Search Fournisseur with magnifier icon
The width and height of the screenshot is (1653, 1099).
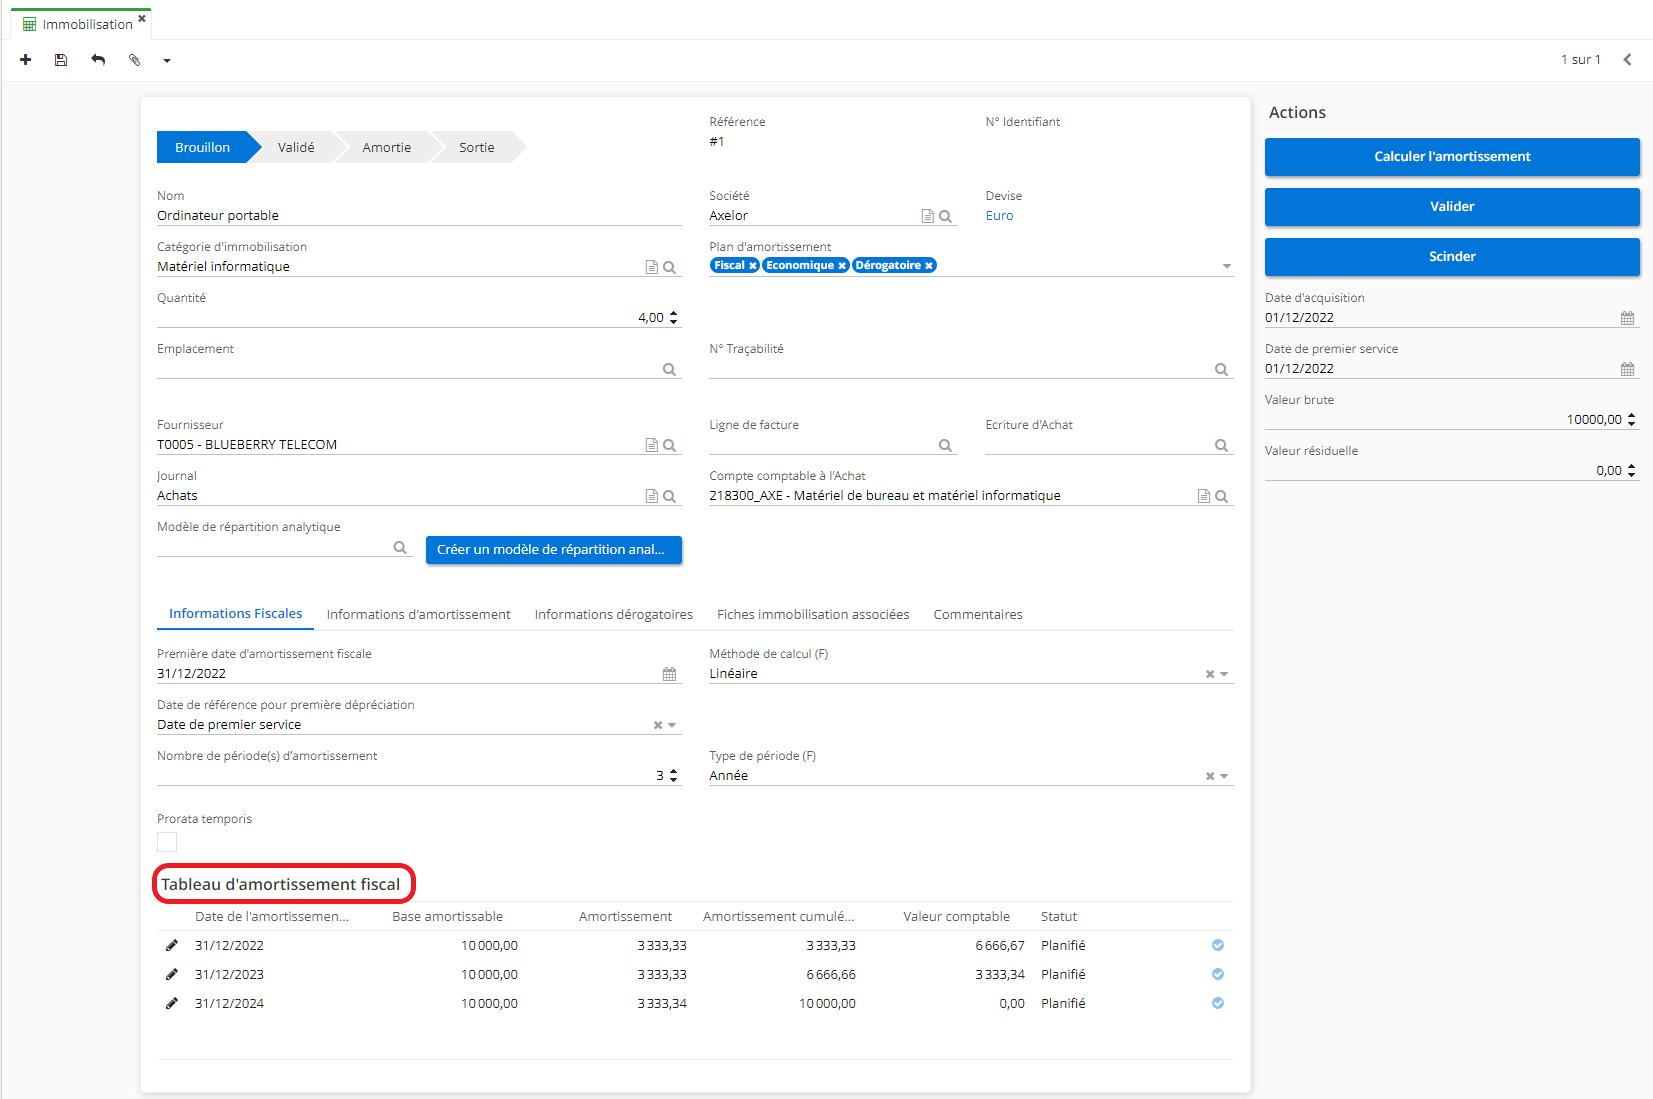(x=670, y=445)
